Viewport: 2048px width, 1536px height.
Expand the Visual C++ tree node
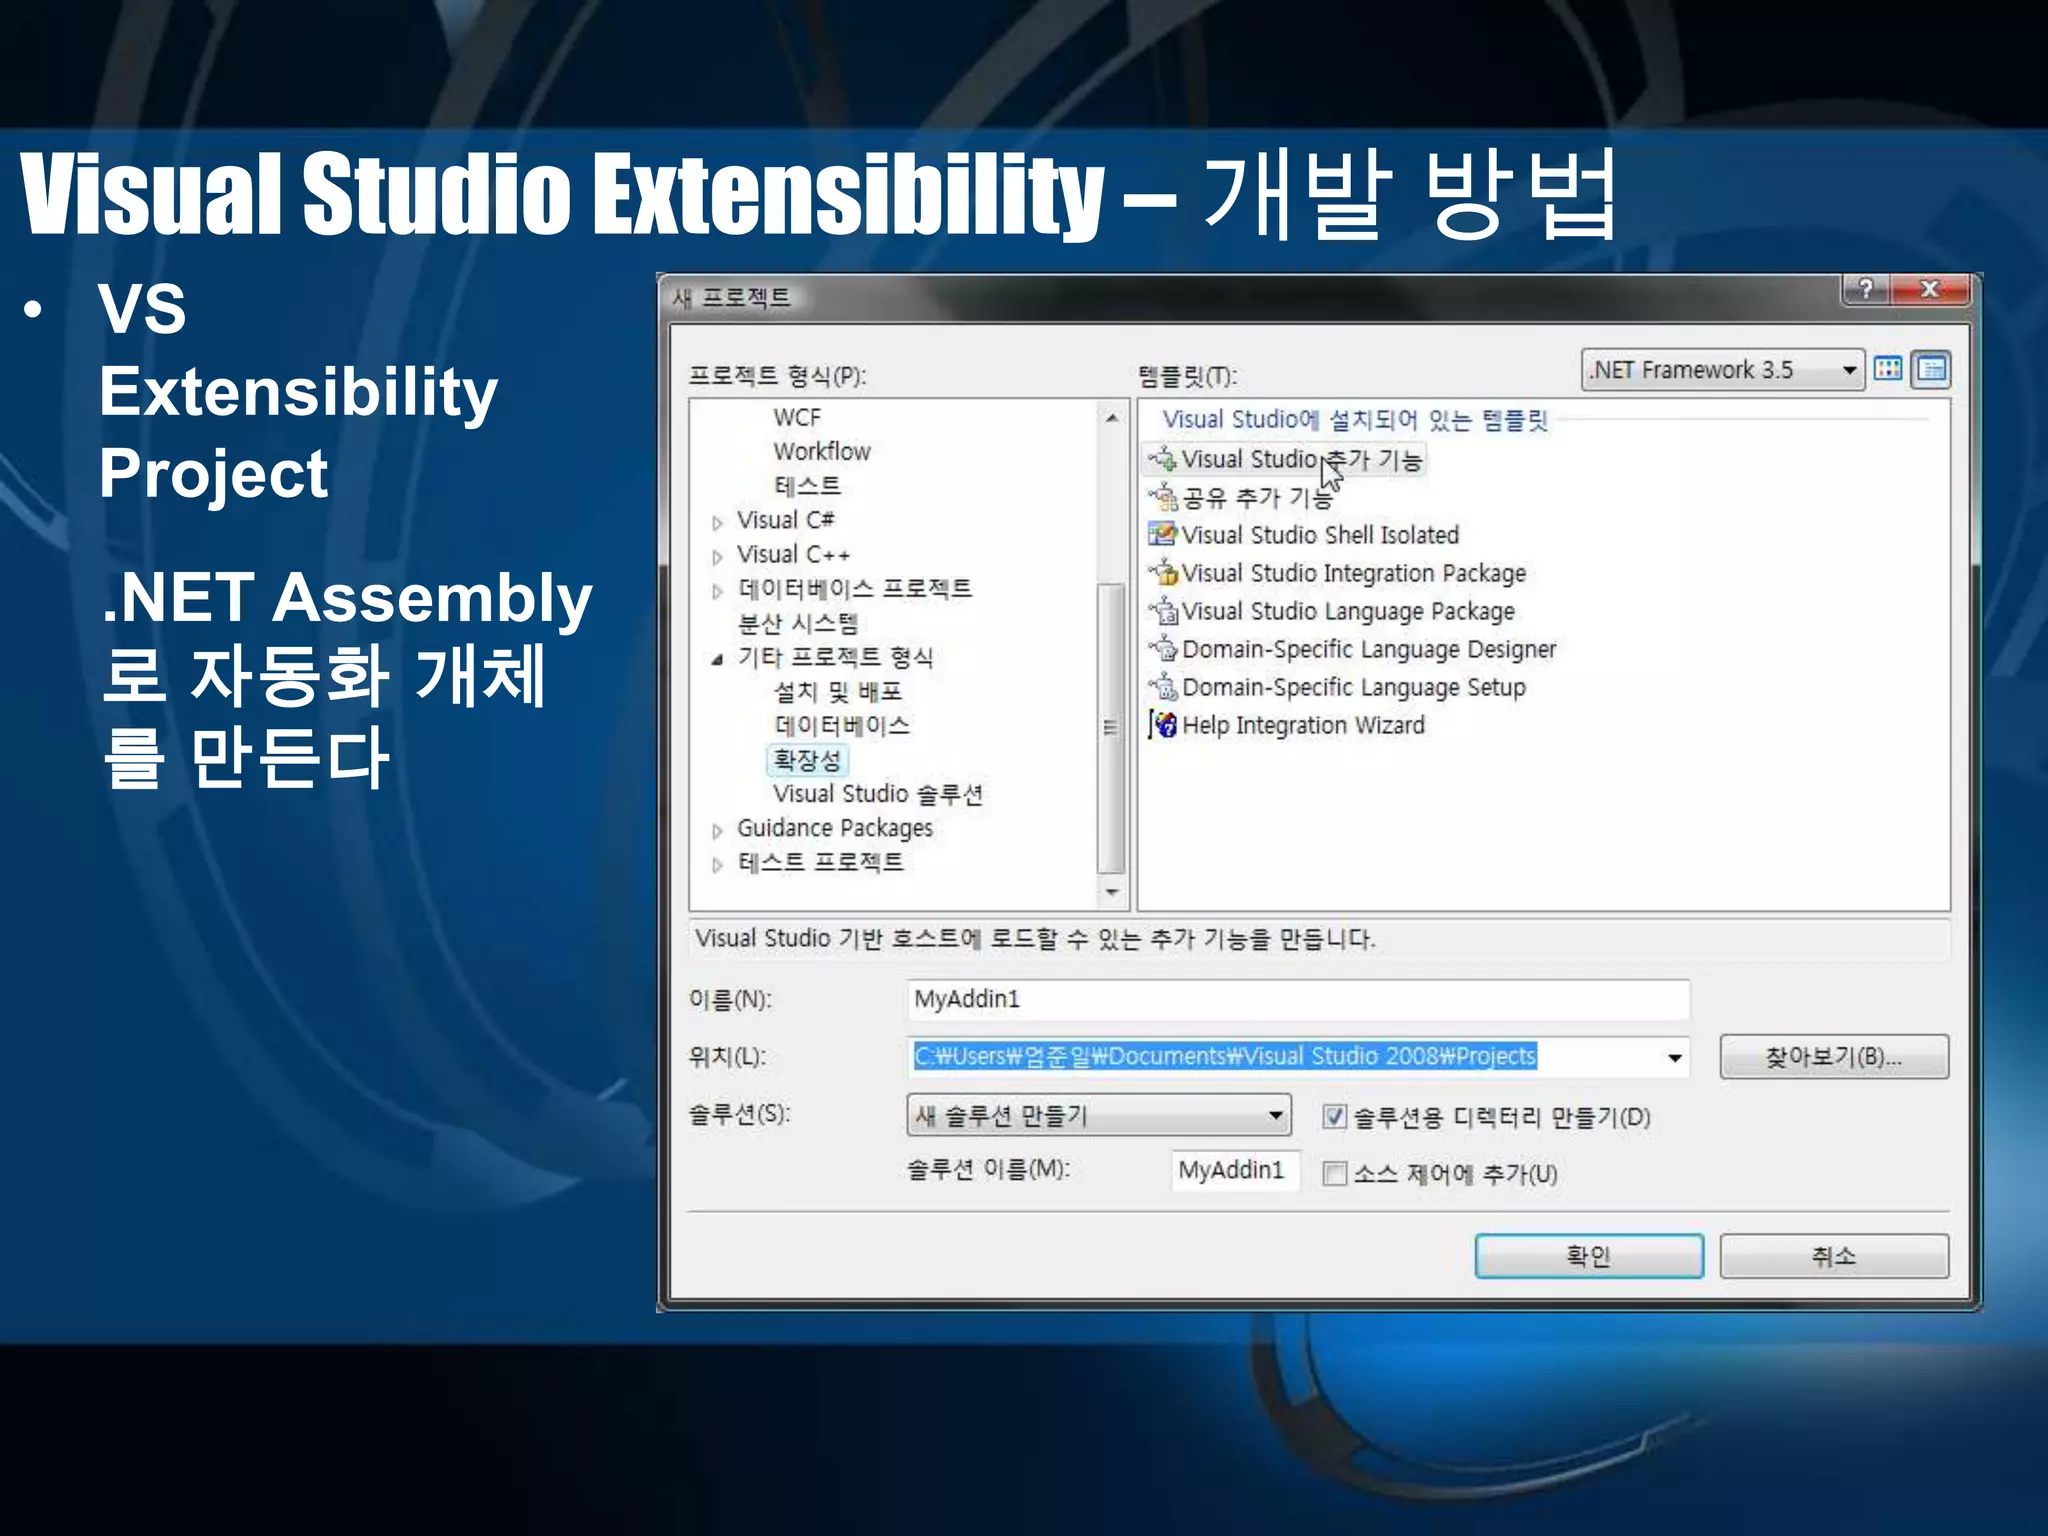(717, 556)
